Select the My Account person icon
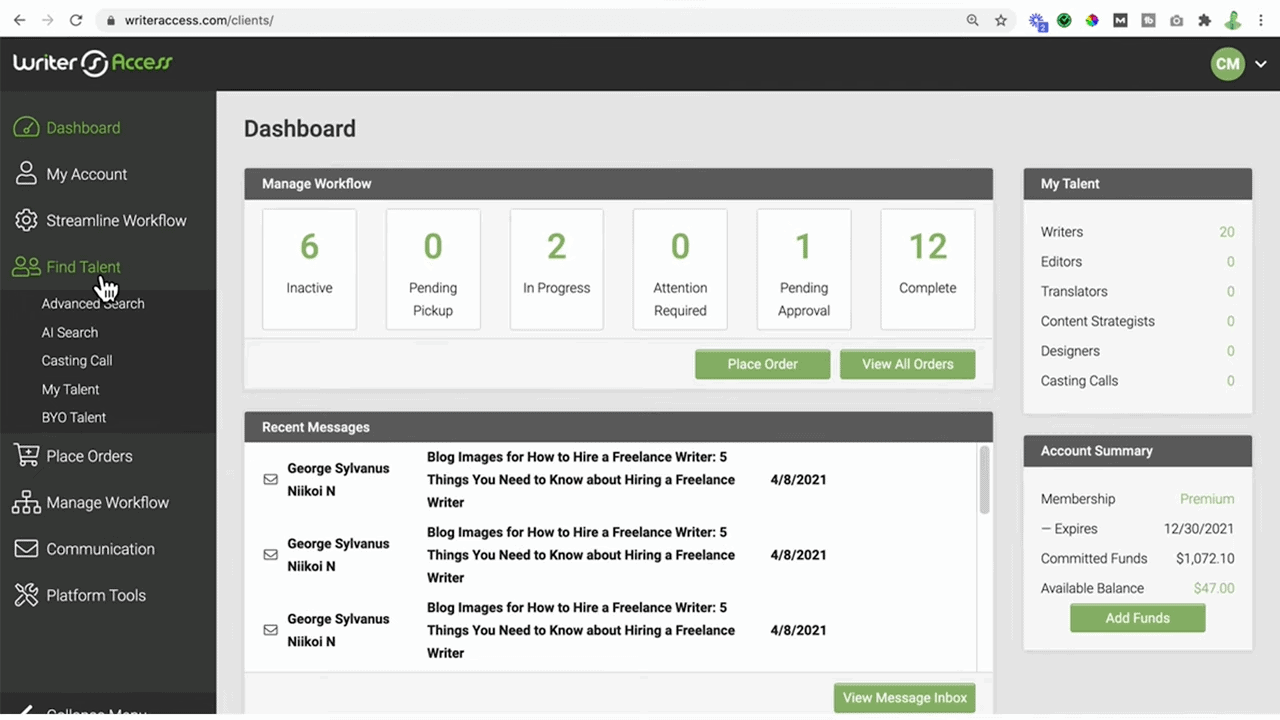The image size is (1280, 720). tap(26, 174)
